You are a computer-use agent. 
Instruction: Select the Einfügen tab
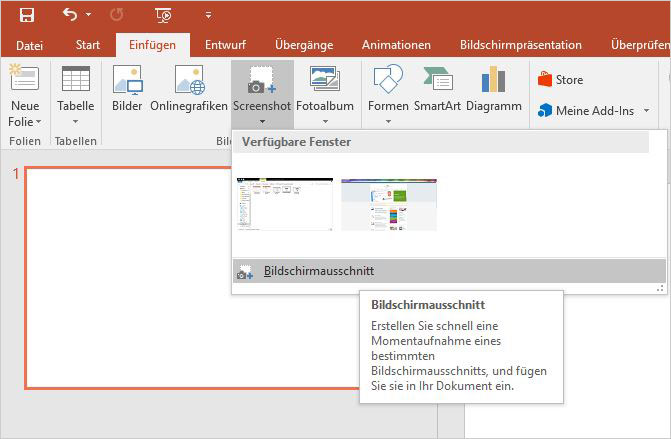point(152,45)
